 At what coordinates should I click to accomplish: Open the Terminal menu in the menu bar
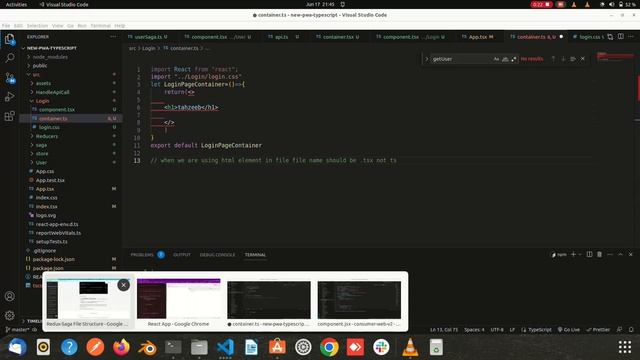(100, 25)
